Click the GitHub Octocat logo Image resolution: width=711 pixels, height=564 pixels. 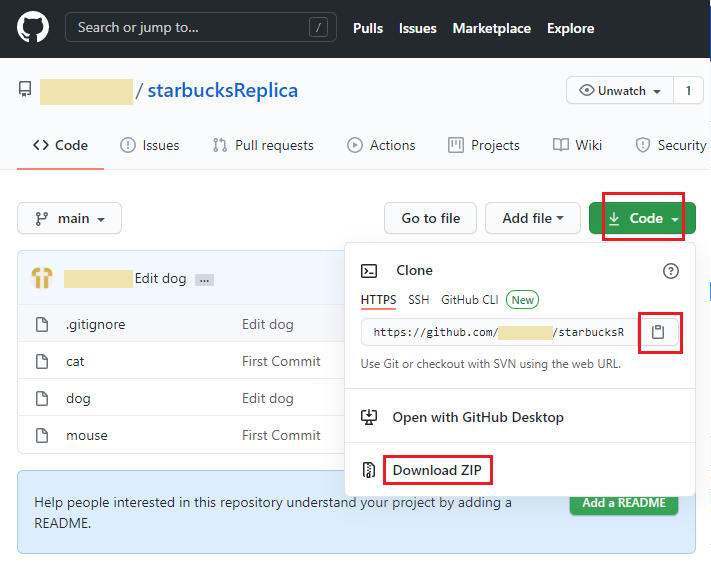(x=33, y=27)
